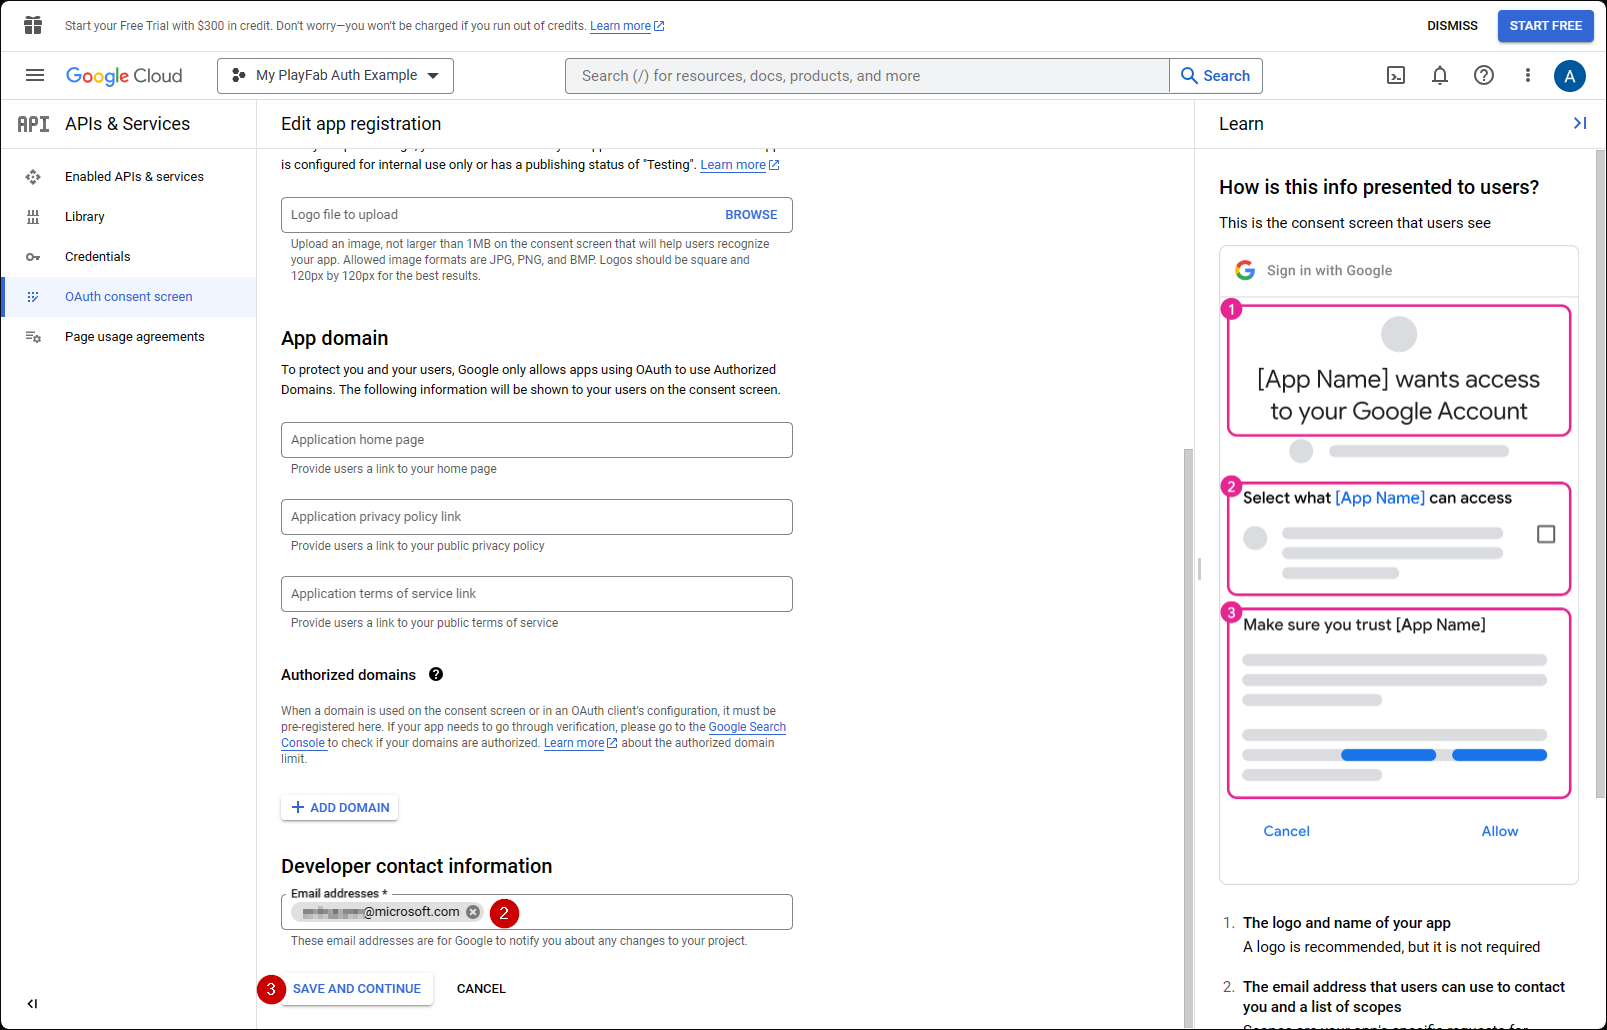1607x1030 pixels.
Task: Click SAVE AND CONTINUE
Action: pos(357,988)
